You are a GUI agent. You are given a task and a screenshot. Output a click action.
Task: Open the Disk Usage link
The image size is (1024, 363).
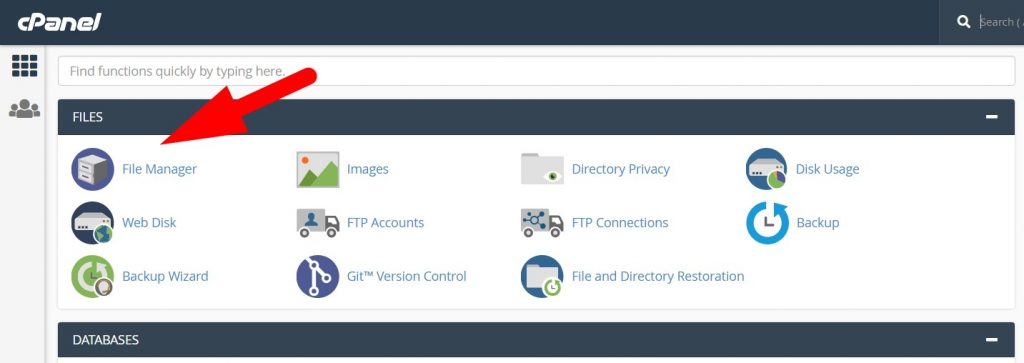click(827, 169)
